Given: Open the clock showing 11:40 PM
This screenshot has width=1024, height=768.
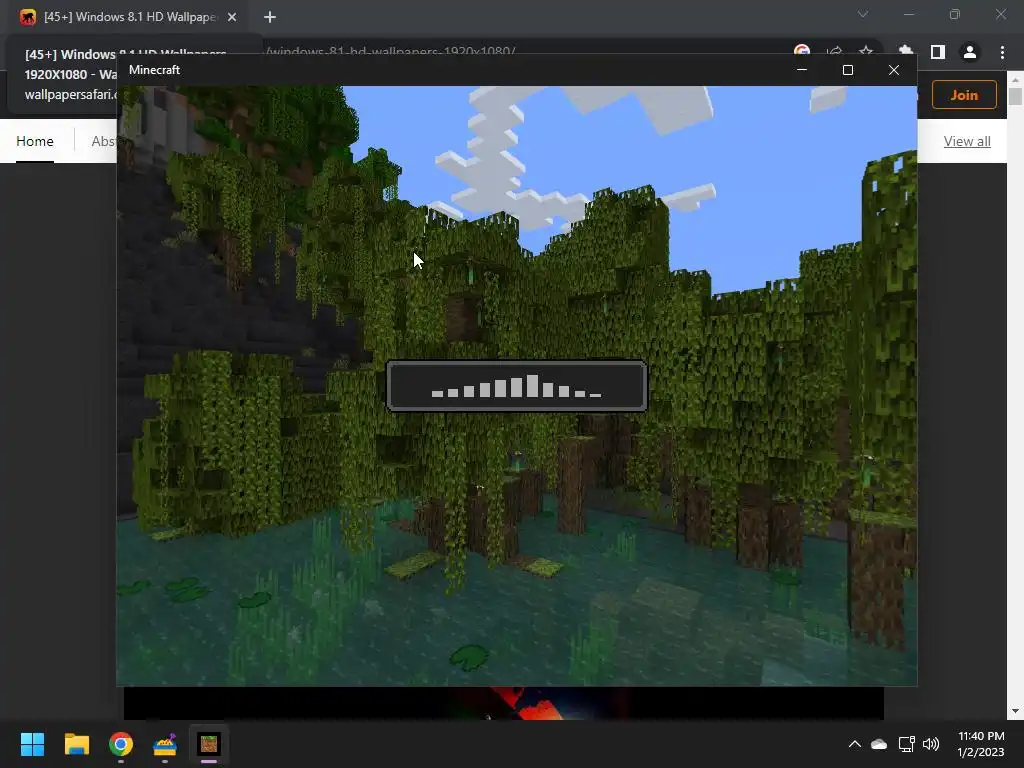Looking at the screenshot, I should (x=981, y=744).
